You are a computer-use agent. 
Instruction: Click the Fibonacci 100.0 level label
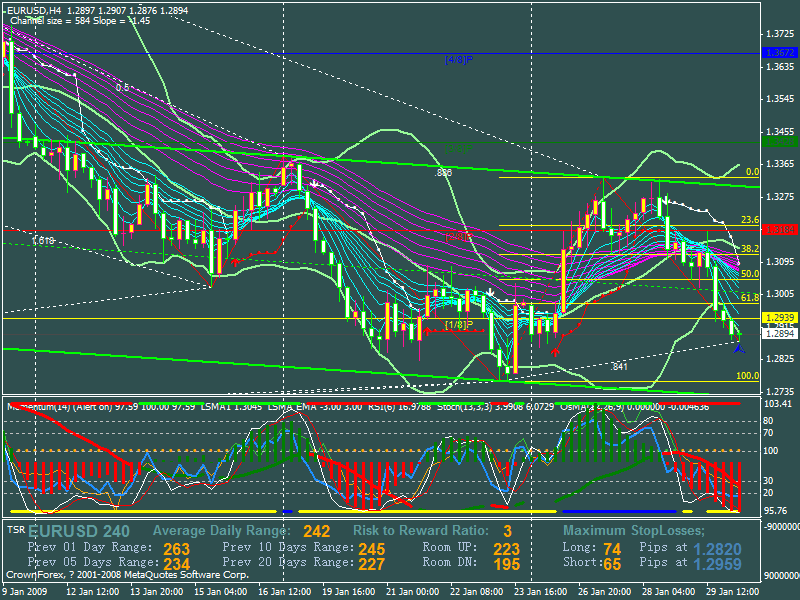(747, 376)
